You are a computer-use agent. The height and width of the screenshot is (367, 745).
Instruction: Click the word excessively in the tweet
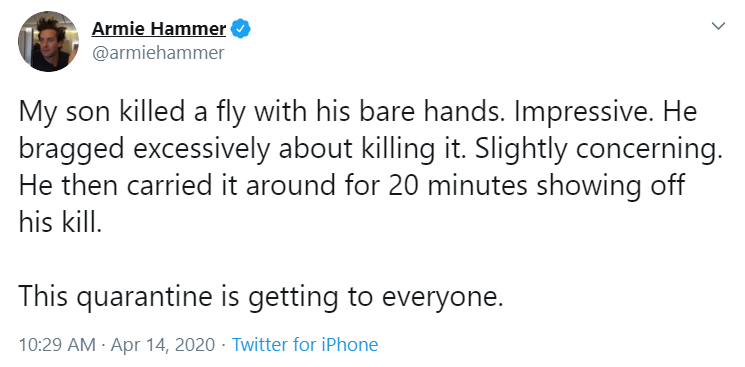[x=202, y=150]
